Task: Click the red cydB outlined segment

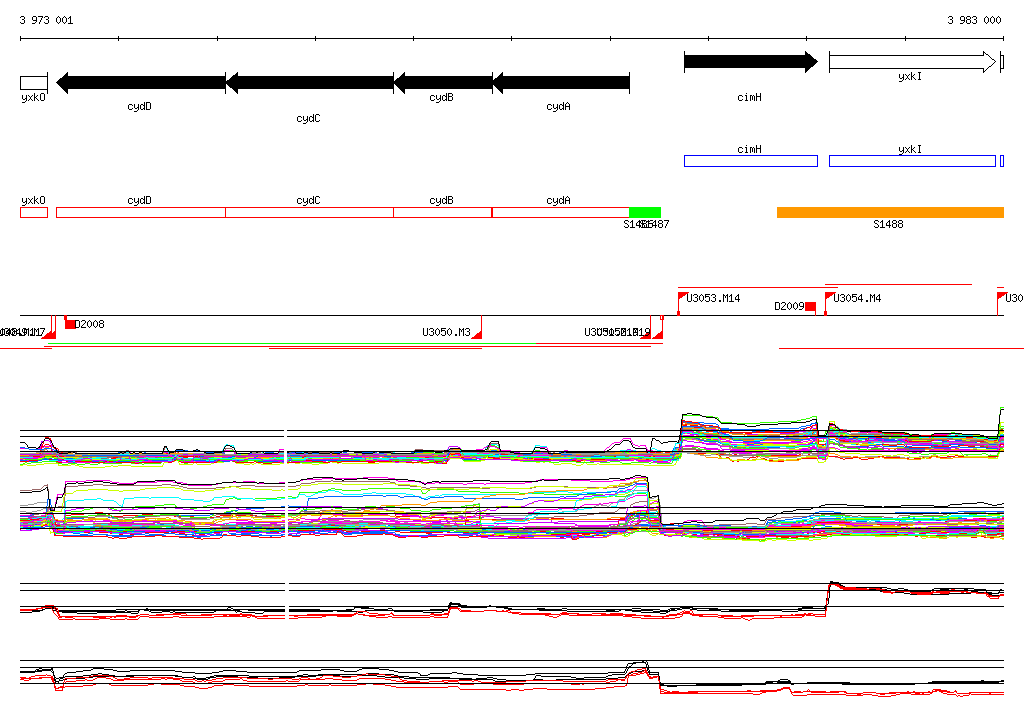Action: click(443, 213)
